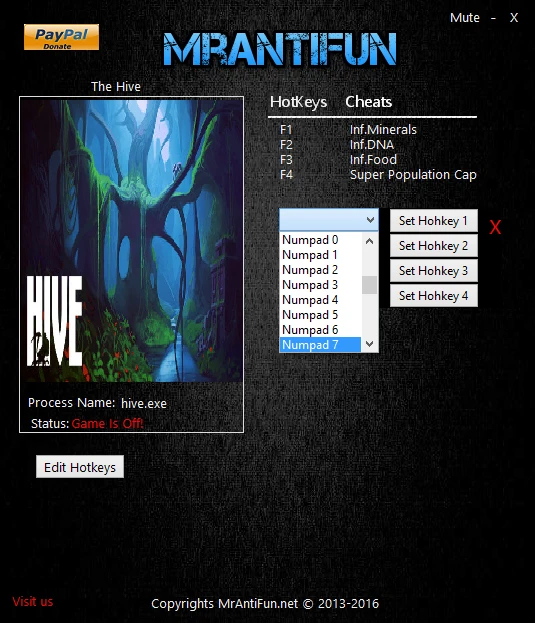Click Set Hohkey 2 button

click(x=433, y=246)
